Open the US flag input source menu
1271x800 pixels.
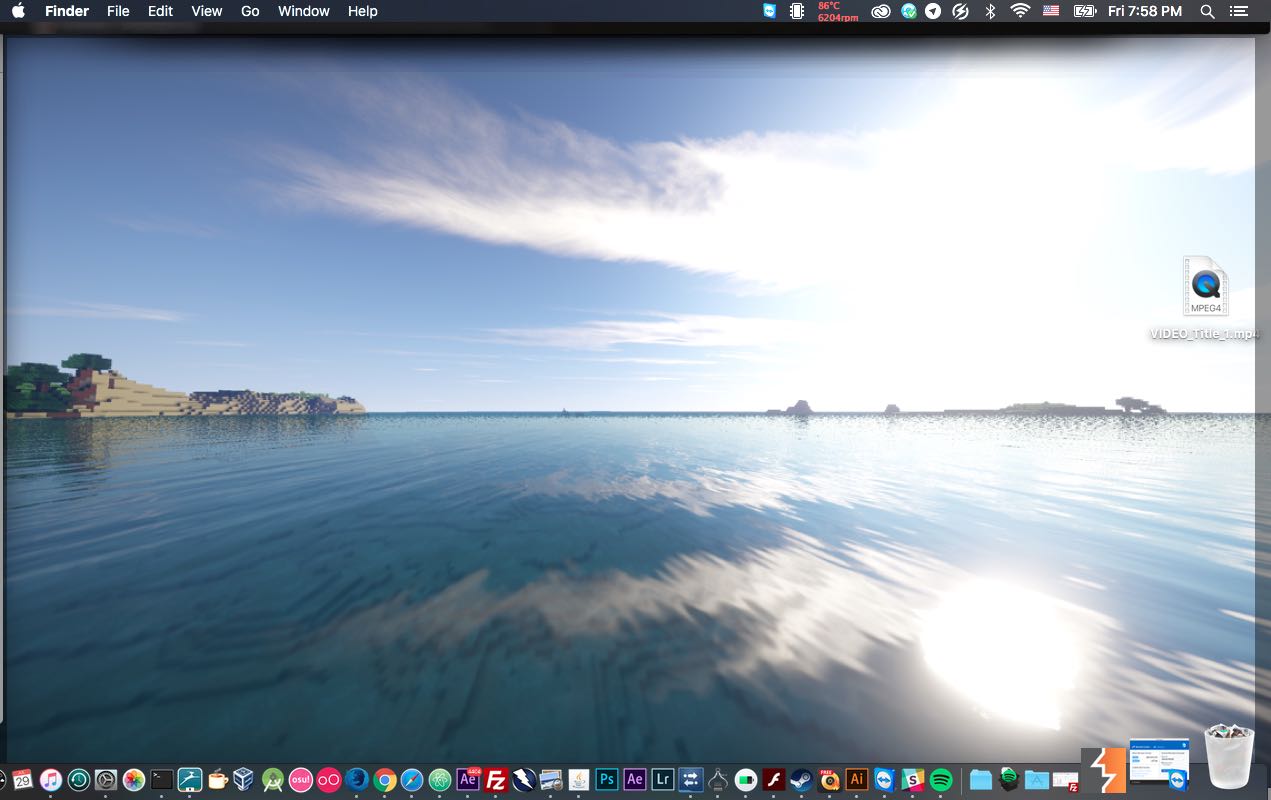(1051, 11)
